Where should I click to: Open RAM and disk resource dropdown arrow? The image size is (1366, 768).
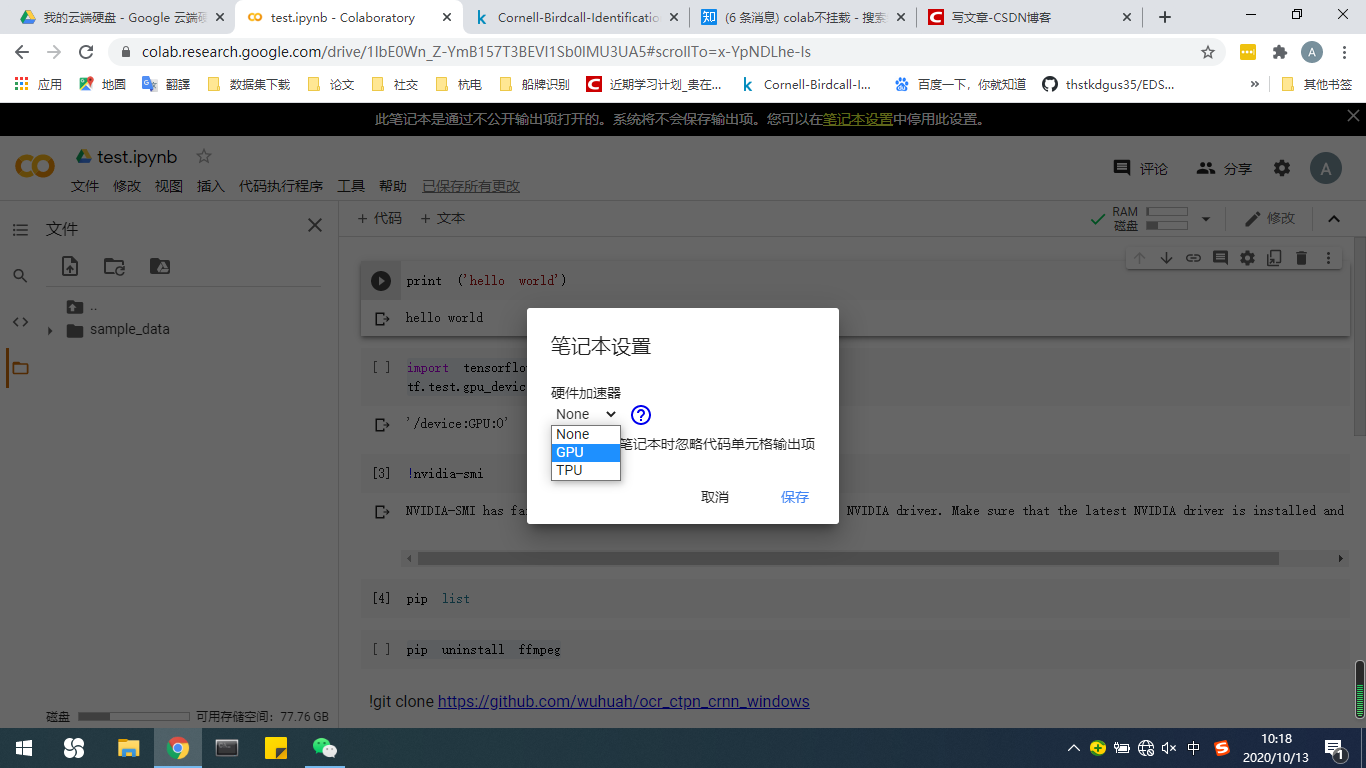coord(1206,219)
